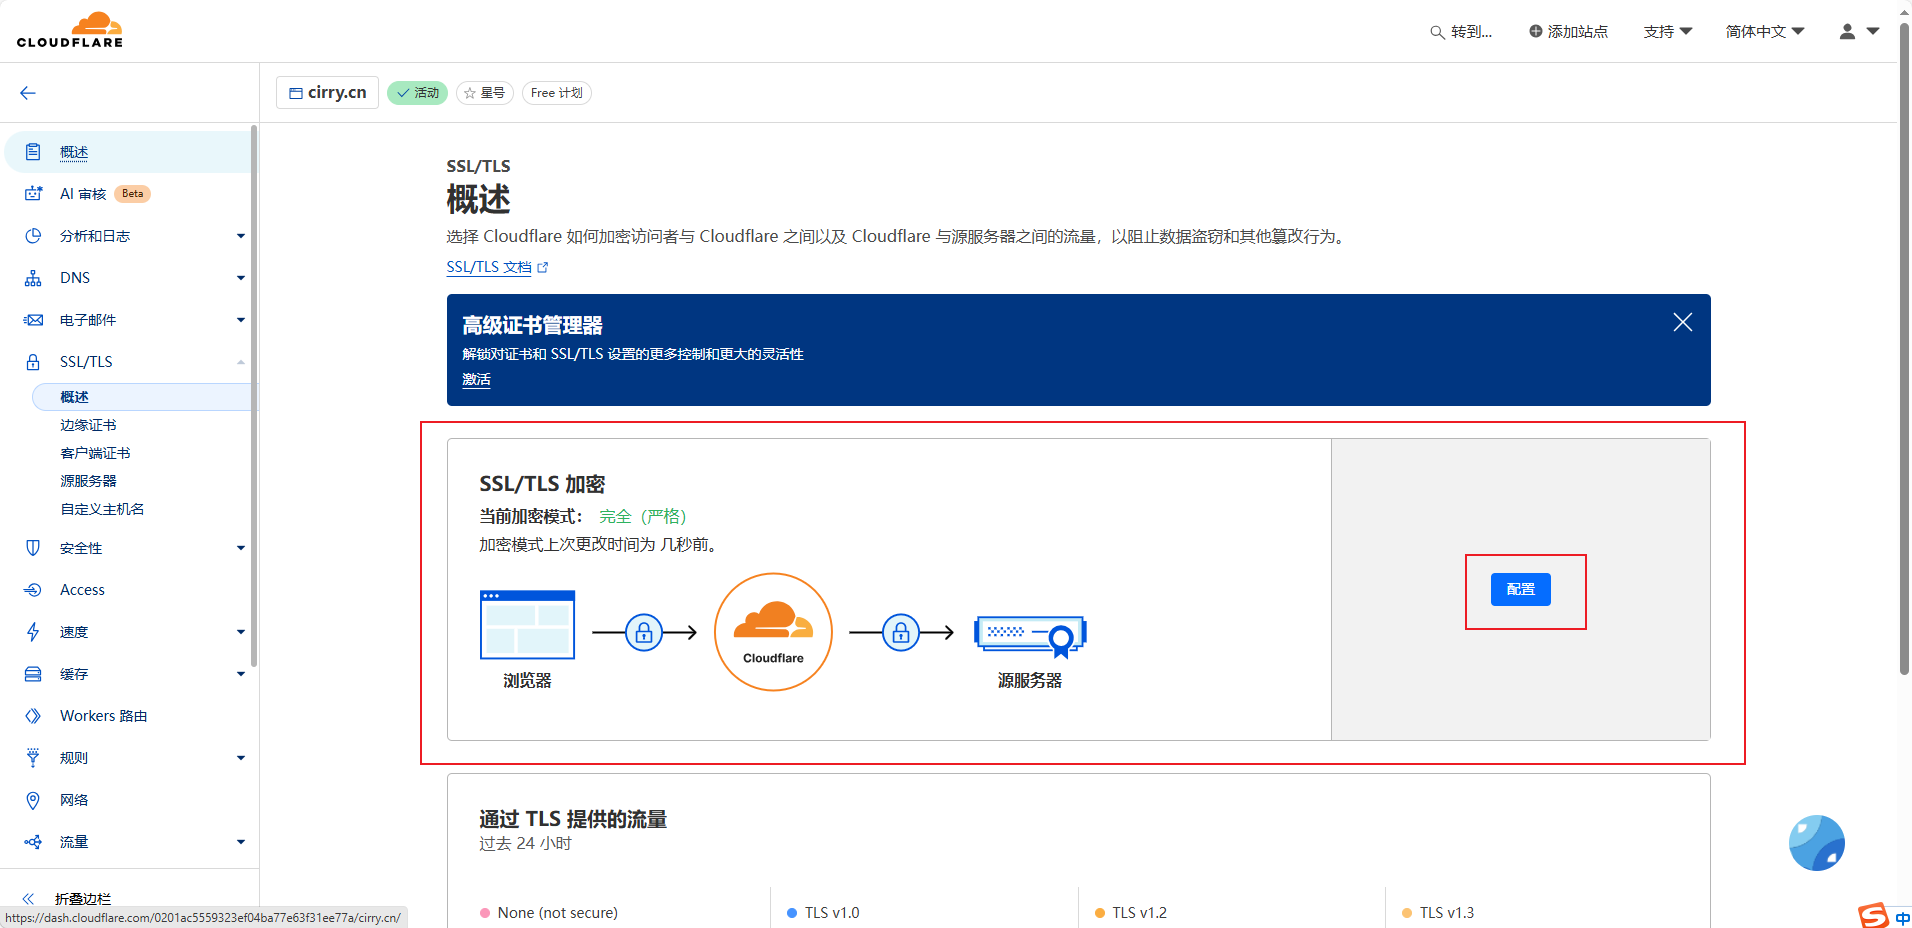Image resolution: width=1912 pixels, height=928 pixels.
Task: Toggle the 星号 star for cirry.cn
Action: click(485, 93)
